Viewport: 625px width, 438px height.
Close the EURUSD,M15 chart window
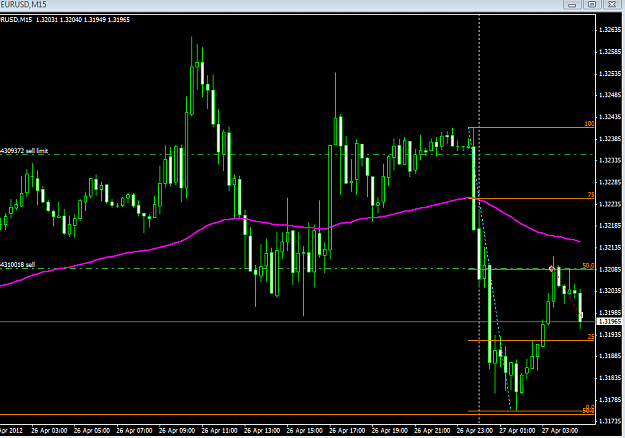[612, 4]
